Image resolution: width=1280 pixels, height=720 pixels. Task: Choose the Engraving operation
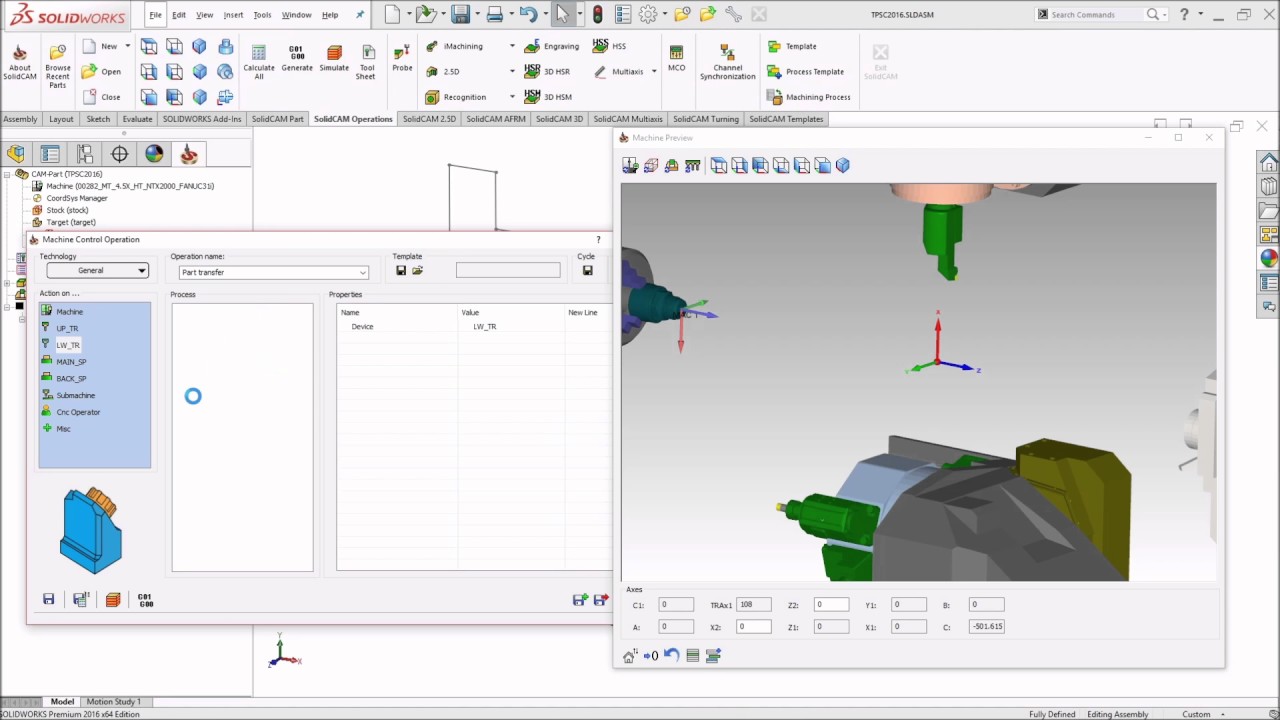[552, 46]
